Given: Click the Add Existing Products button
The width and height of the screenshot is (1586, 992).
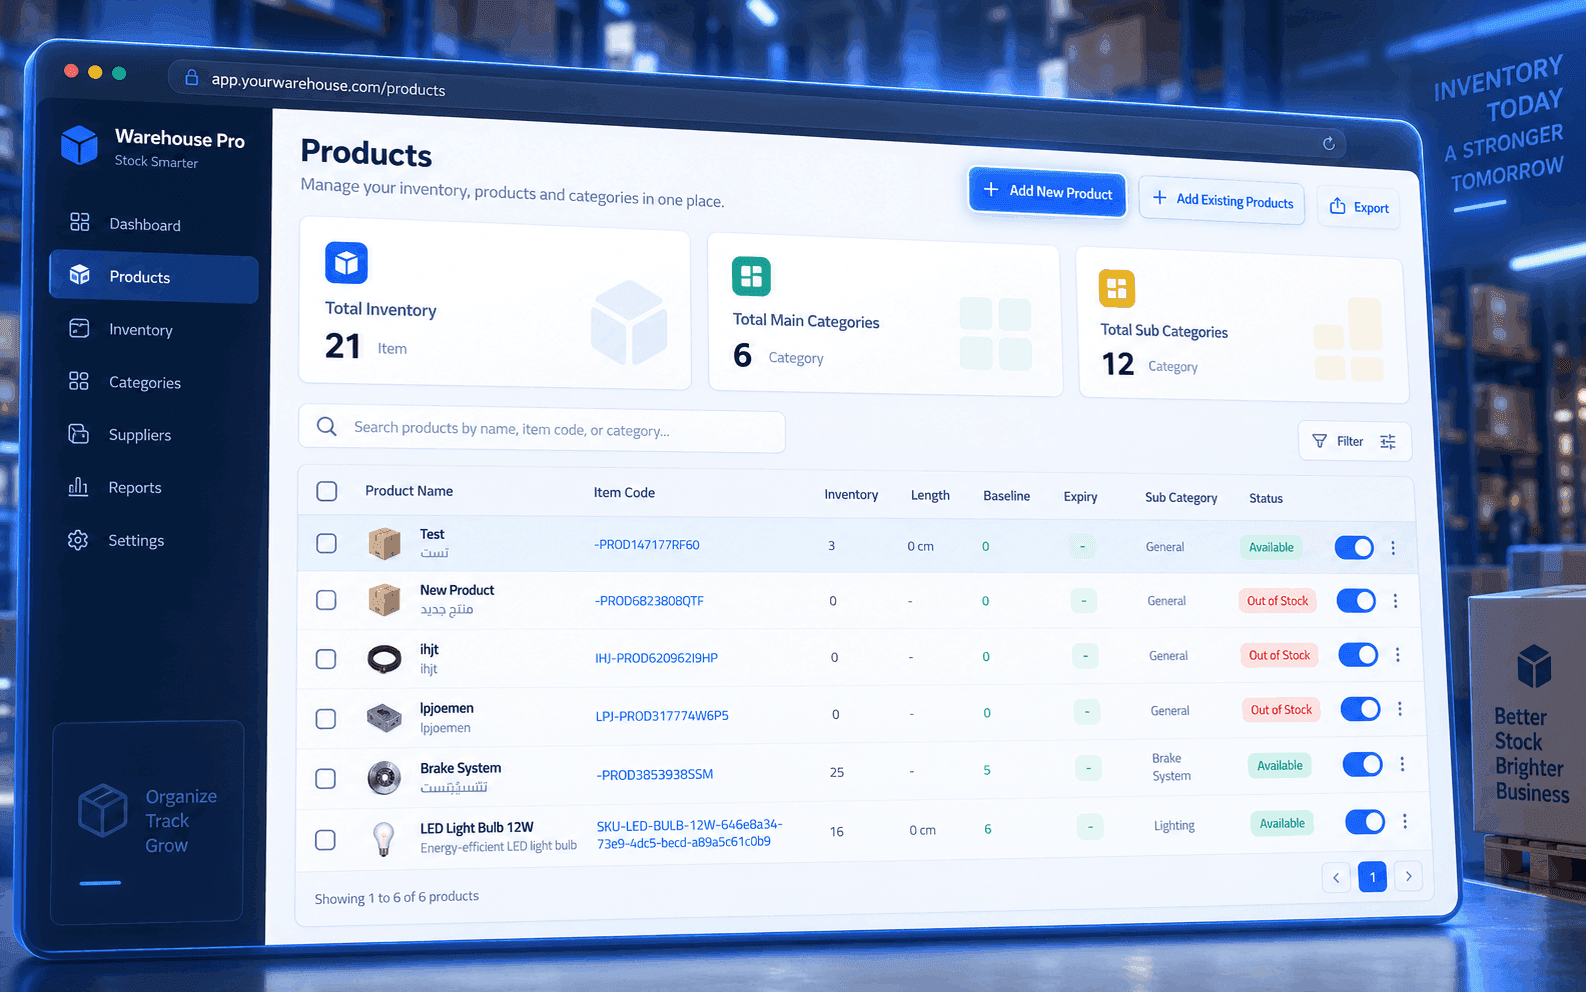Looking at the screenshot, I should coord(1222,201).
